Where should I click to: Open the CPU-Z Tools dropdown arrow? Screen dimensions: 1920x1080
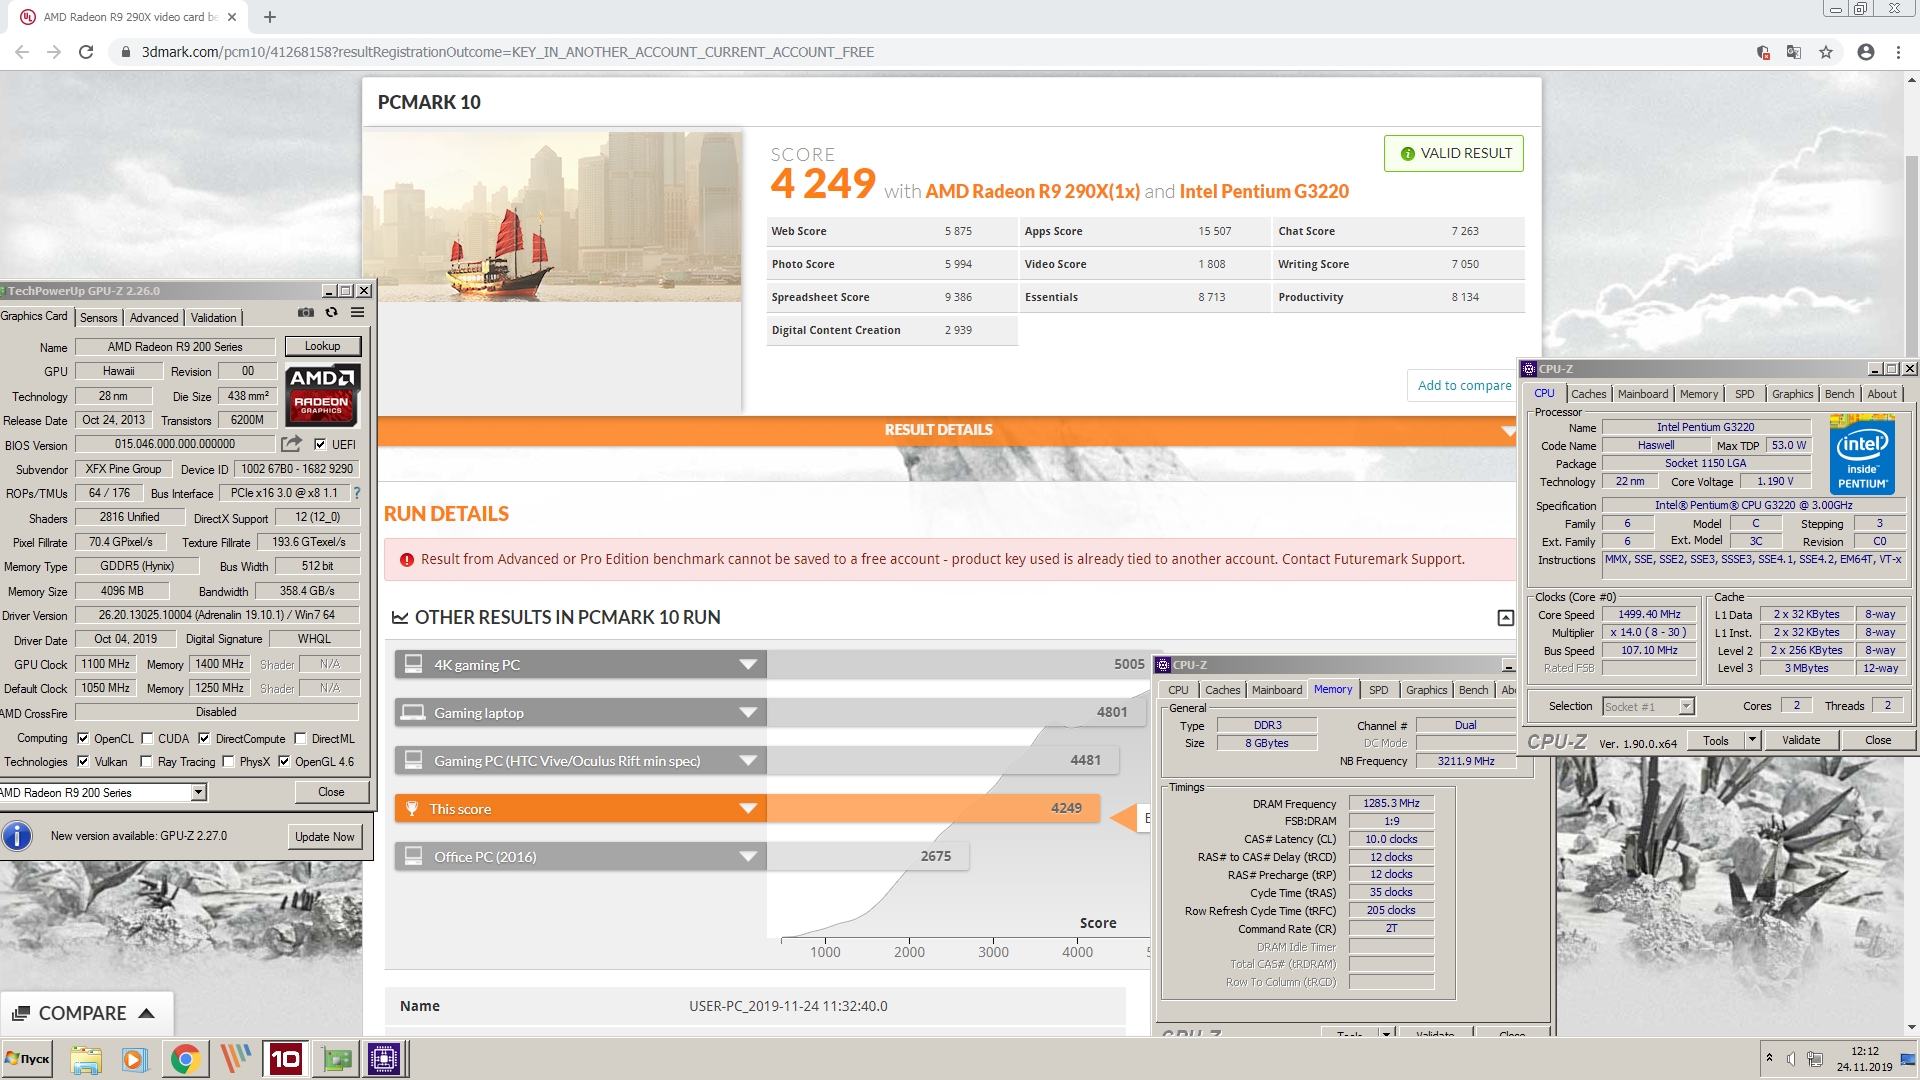1752,740
